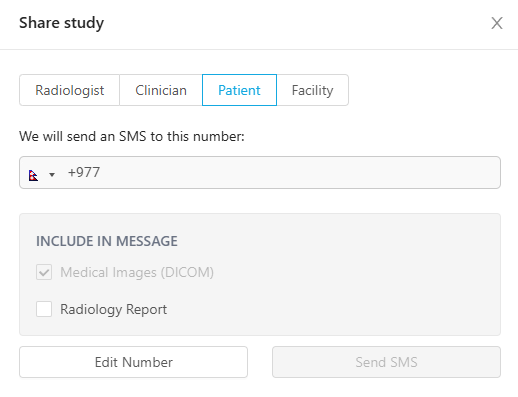Select the Patient tab

tap(239, 90)
